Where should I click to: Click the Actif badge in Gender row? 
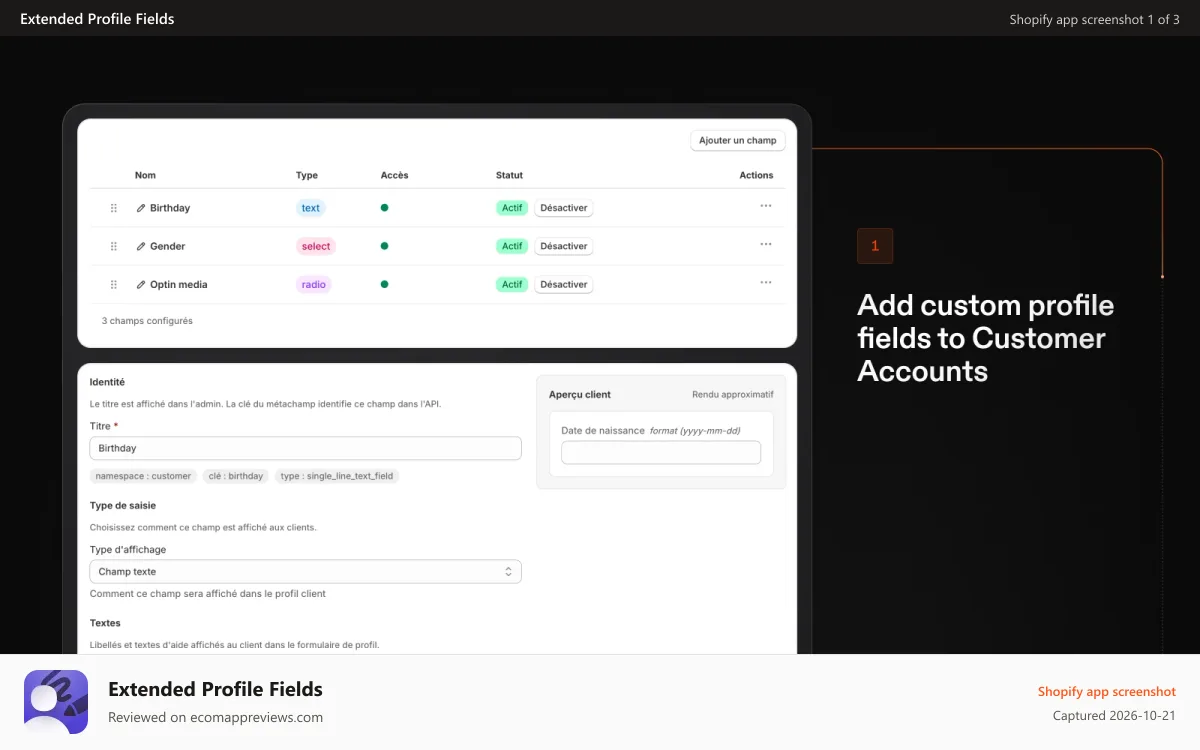[512, 246]
